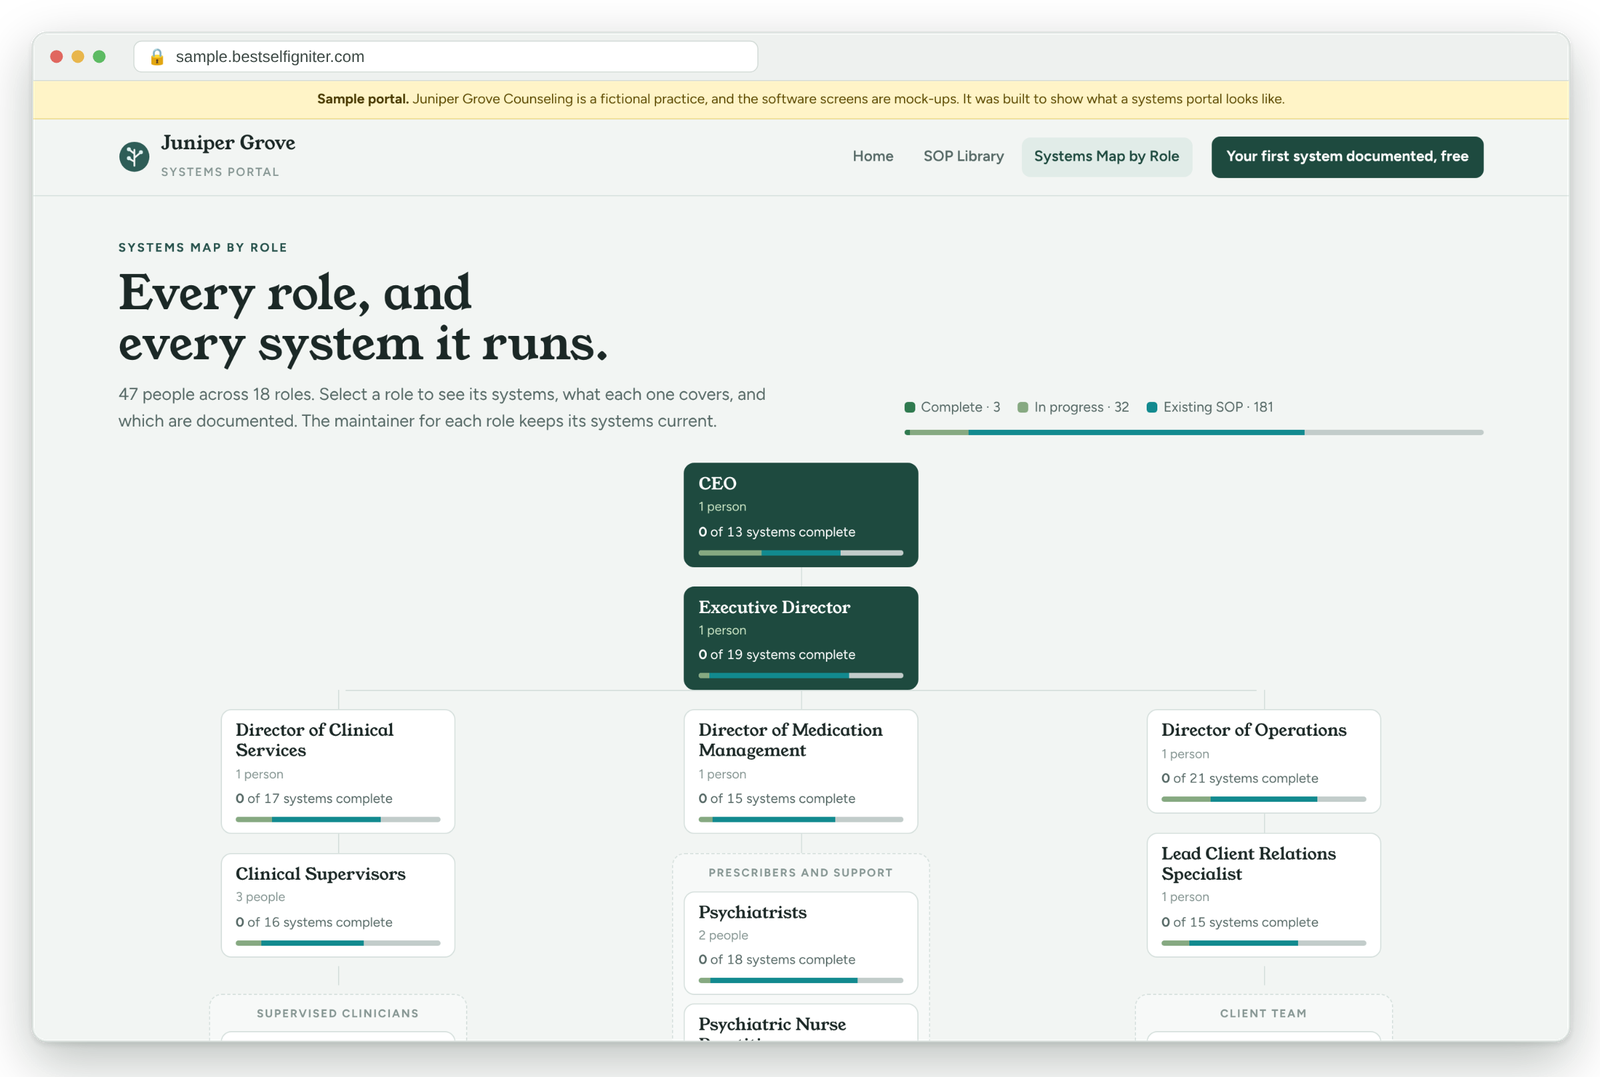Click the Juniper Grove title text
The width and height of the screenshot is (1600, 1077).
(228, 143)
